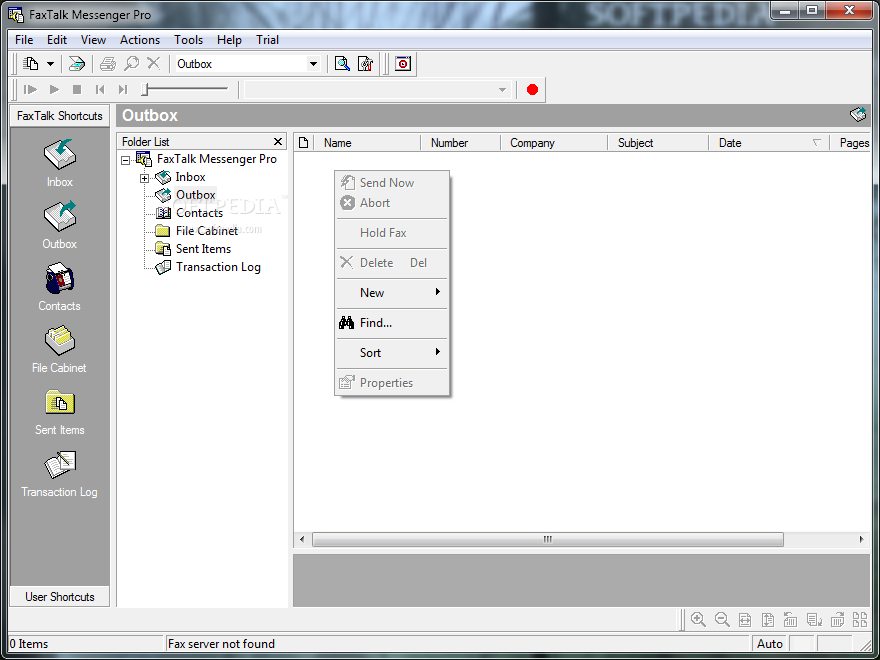This screenshot has width=880, height=660.
Task: Click the Company column header
Action: click(x=554, y=143)
